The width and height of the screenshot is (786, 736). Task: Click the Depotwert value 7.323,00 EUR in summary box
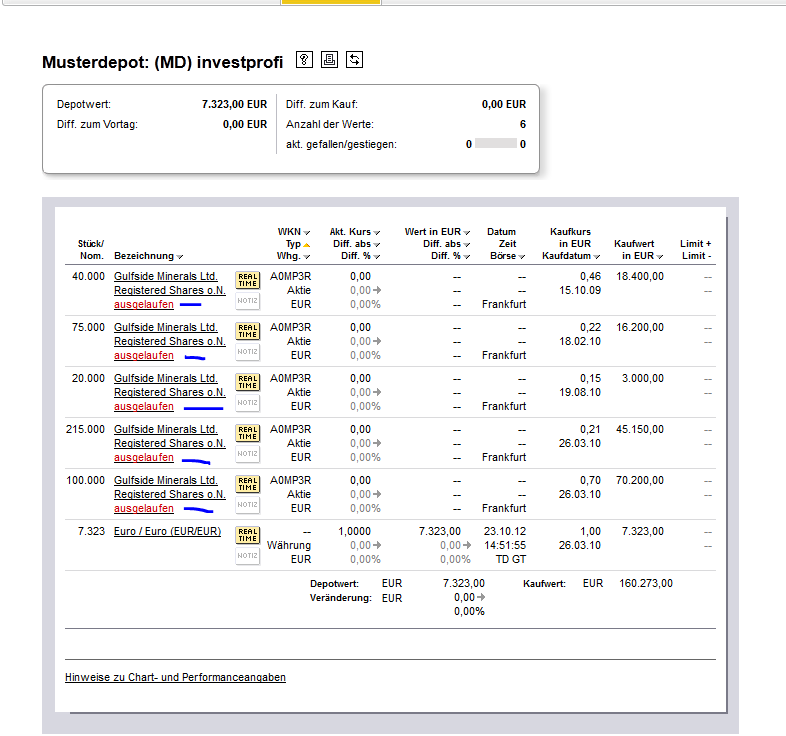click(235, 104)
